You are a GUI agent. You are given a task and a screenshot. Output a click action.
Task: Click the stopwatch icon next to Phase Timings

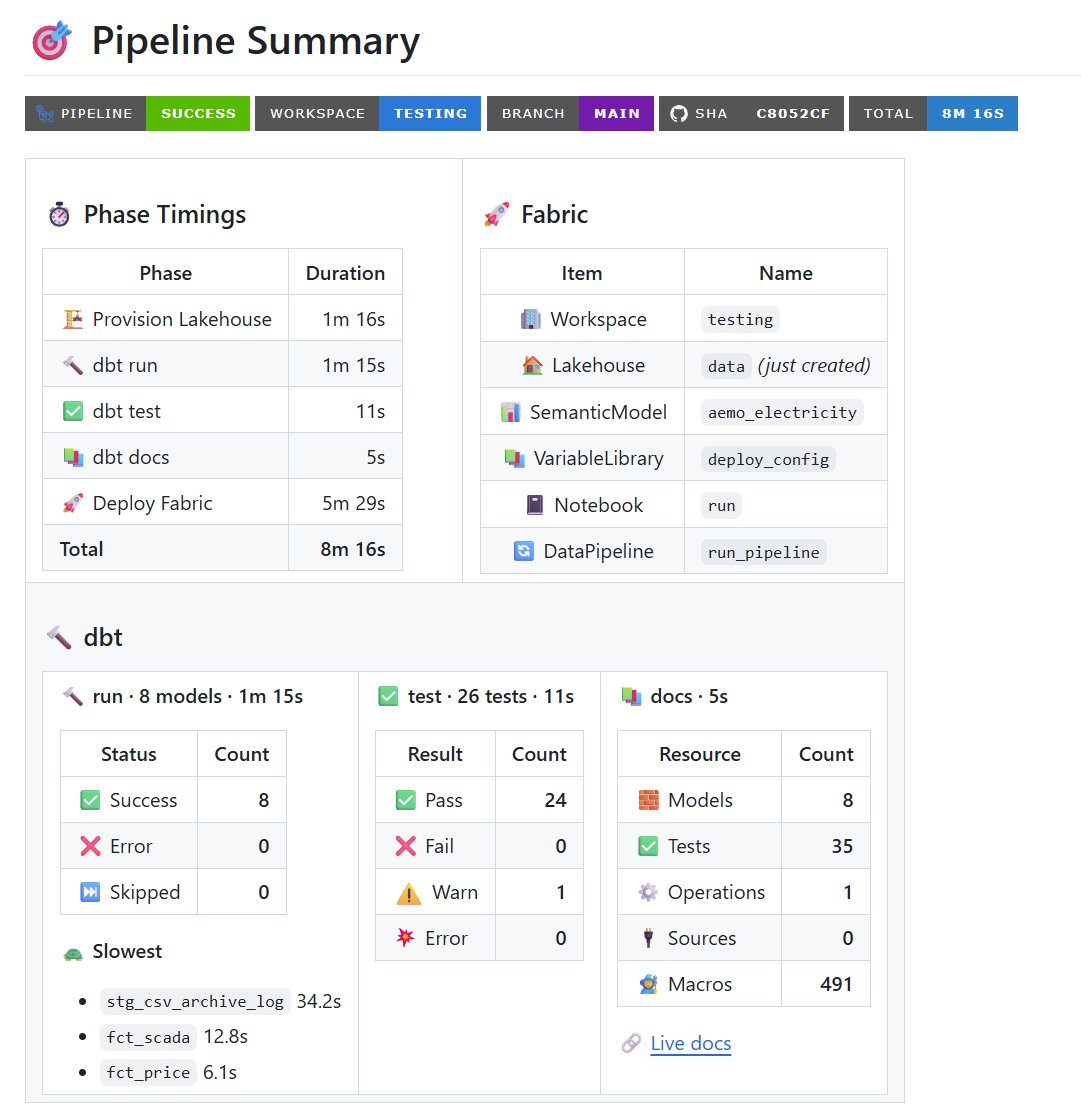point(59,214)
